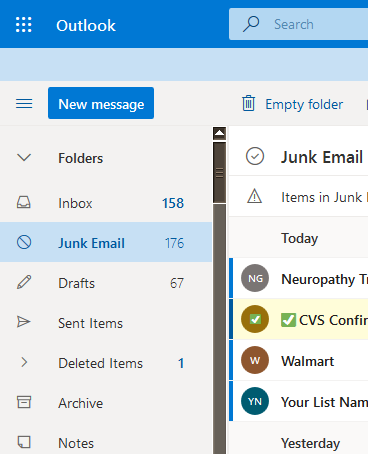Toggle the hamburger navigation pane icon
The width and height of the screenshot is (368, 454).
click(x=24, y=104)
